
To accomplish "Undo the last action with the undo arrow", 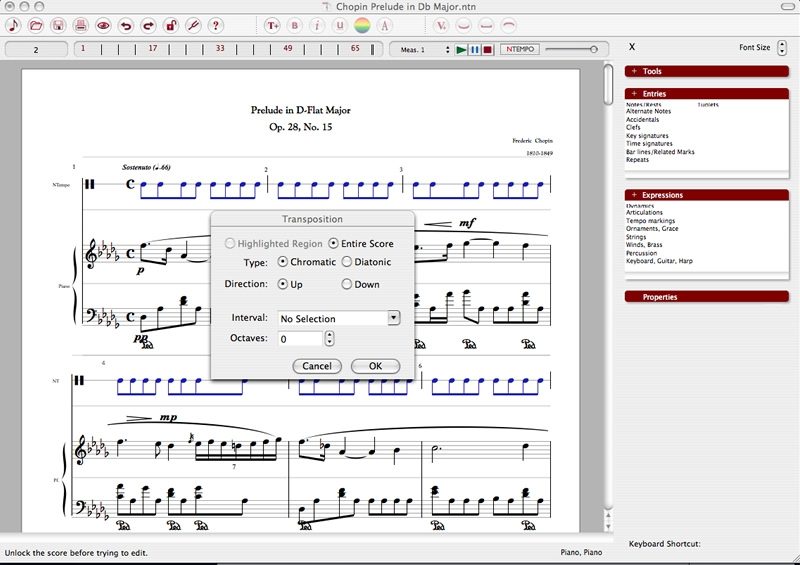I will coord(126,26).
